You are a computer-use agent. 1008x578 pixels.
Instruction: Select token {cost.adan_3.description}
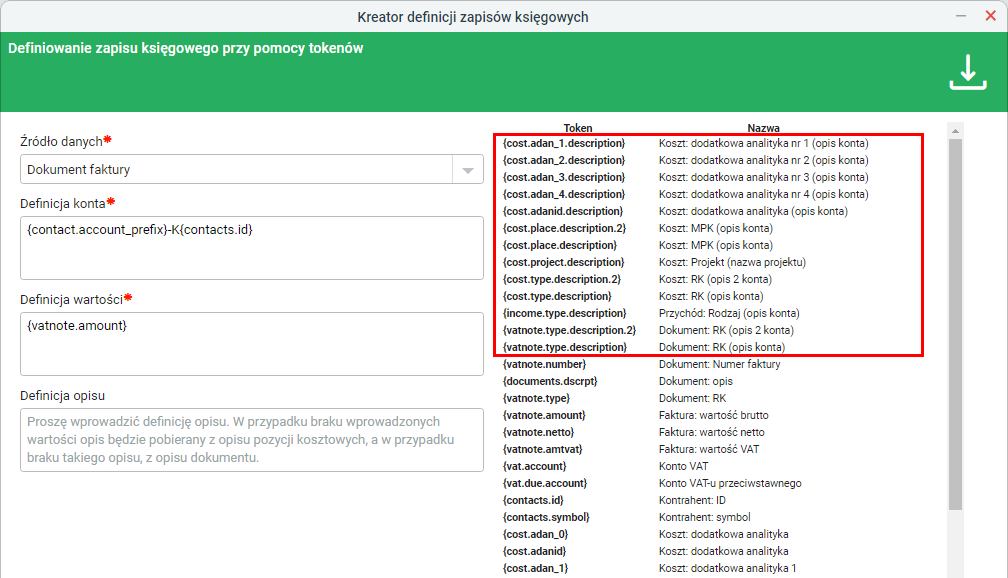point(564,177)
